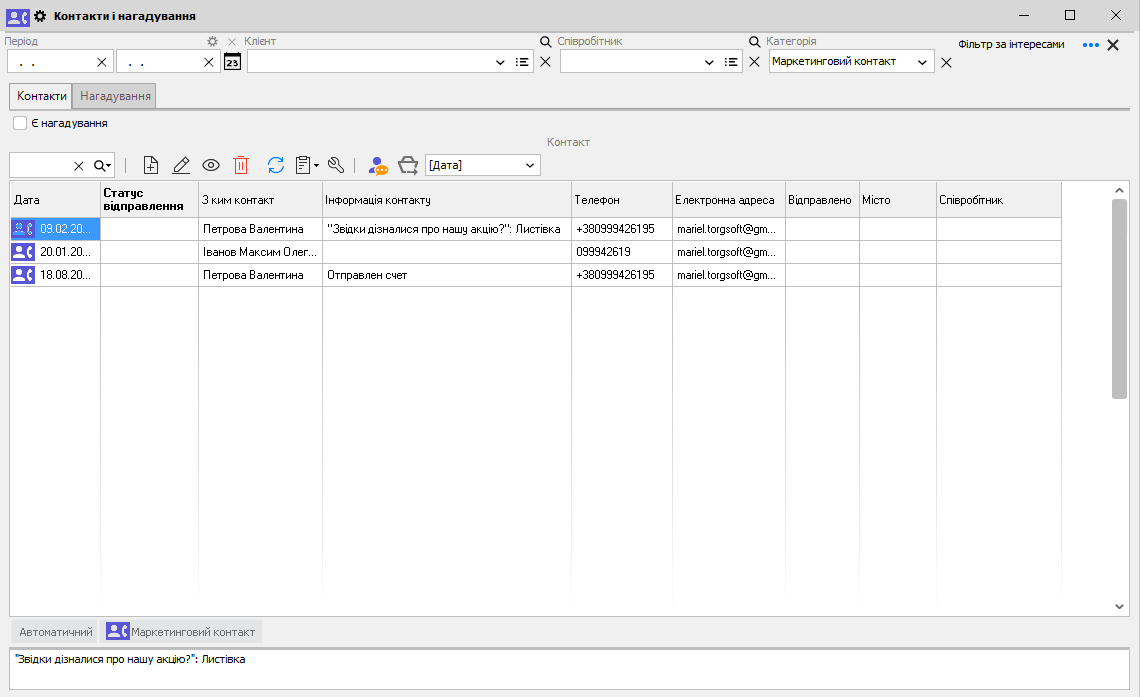
Task: Click the pencil edit contact icon
Action: pos(181,165)
